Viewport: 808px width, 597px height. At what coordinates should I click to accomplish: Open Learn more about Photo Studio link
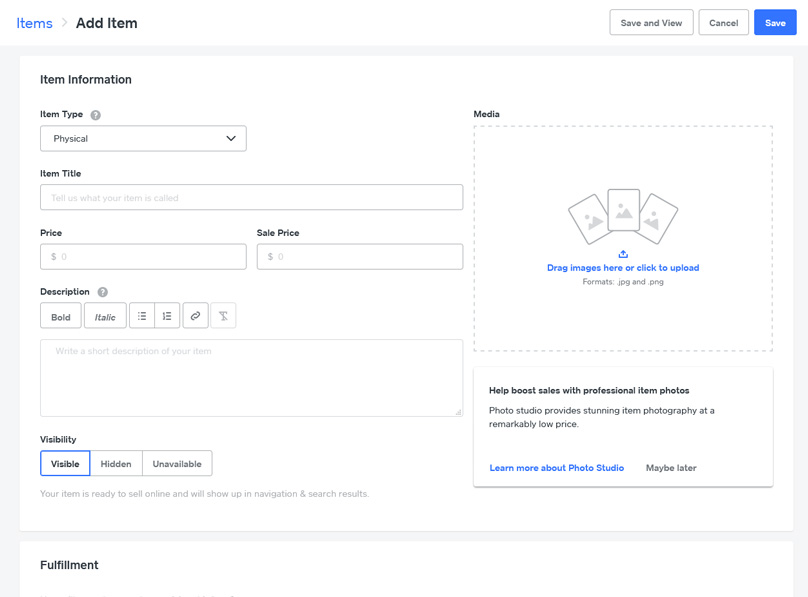pyautogui.click(x=556, y=468)
